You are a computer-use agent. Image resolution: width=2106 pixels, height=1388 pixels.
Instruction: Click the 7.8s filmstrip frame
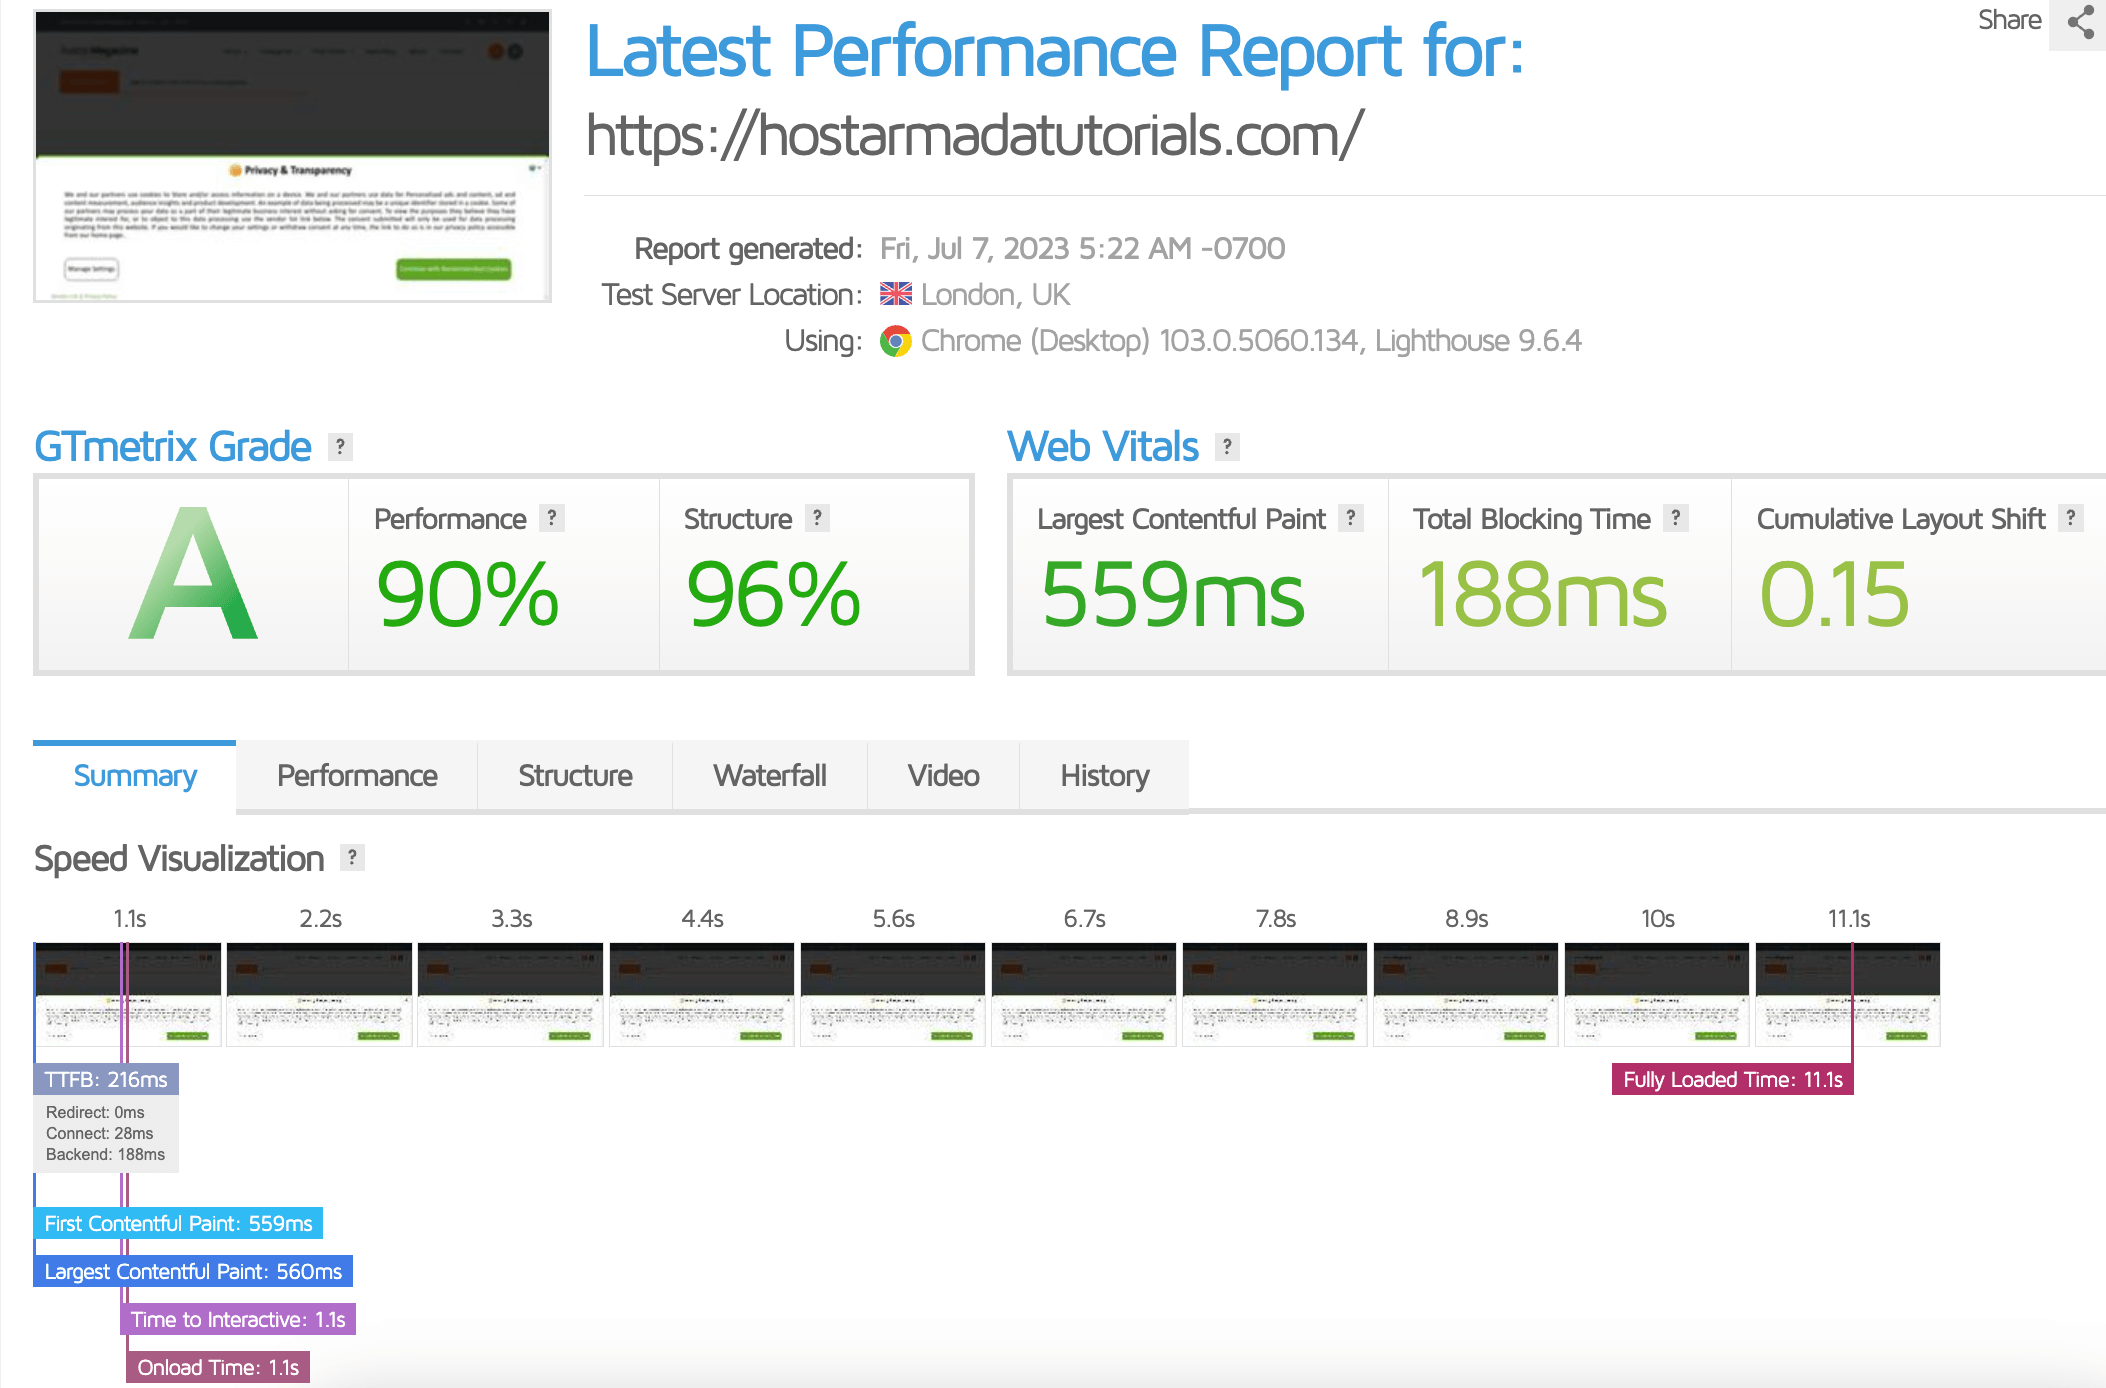[1274, 994]
